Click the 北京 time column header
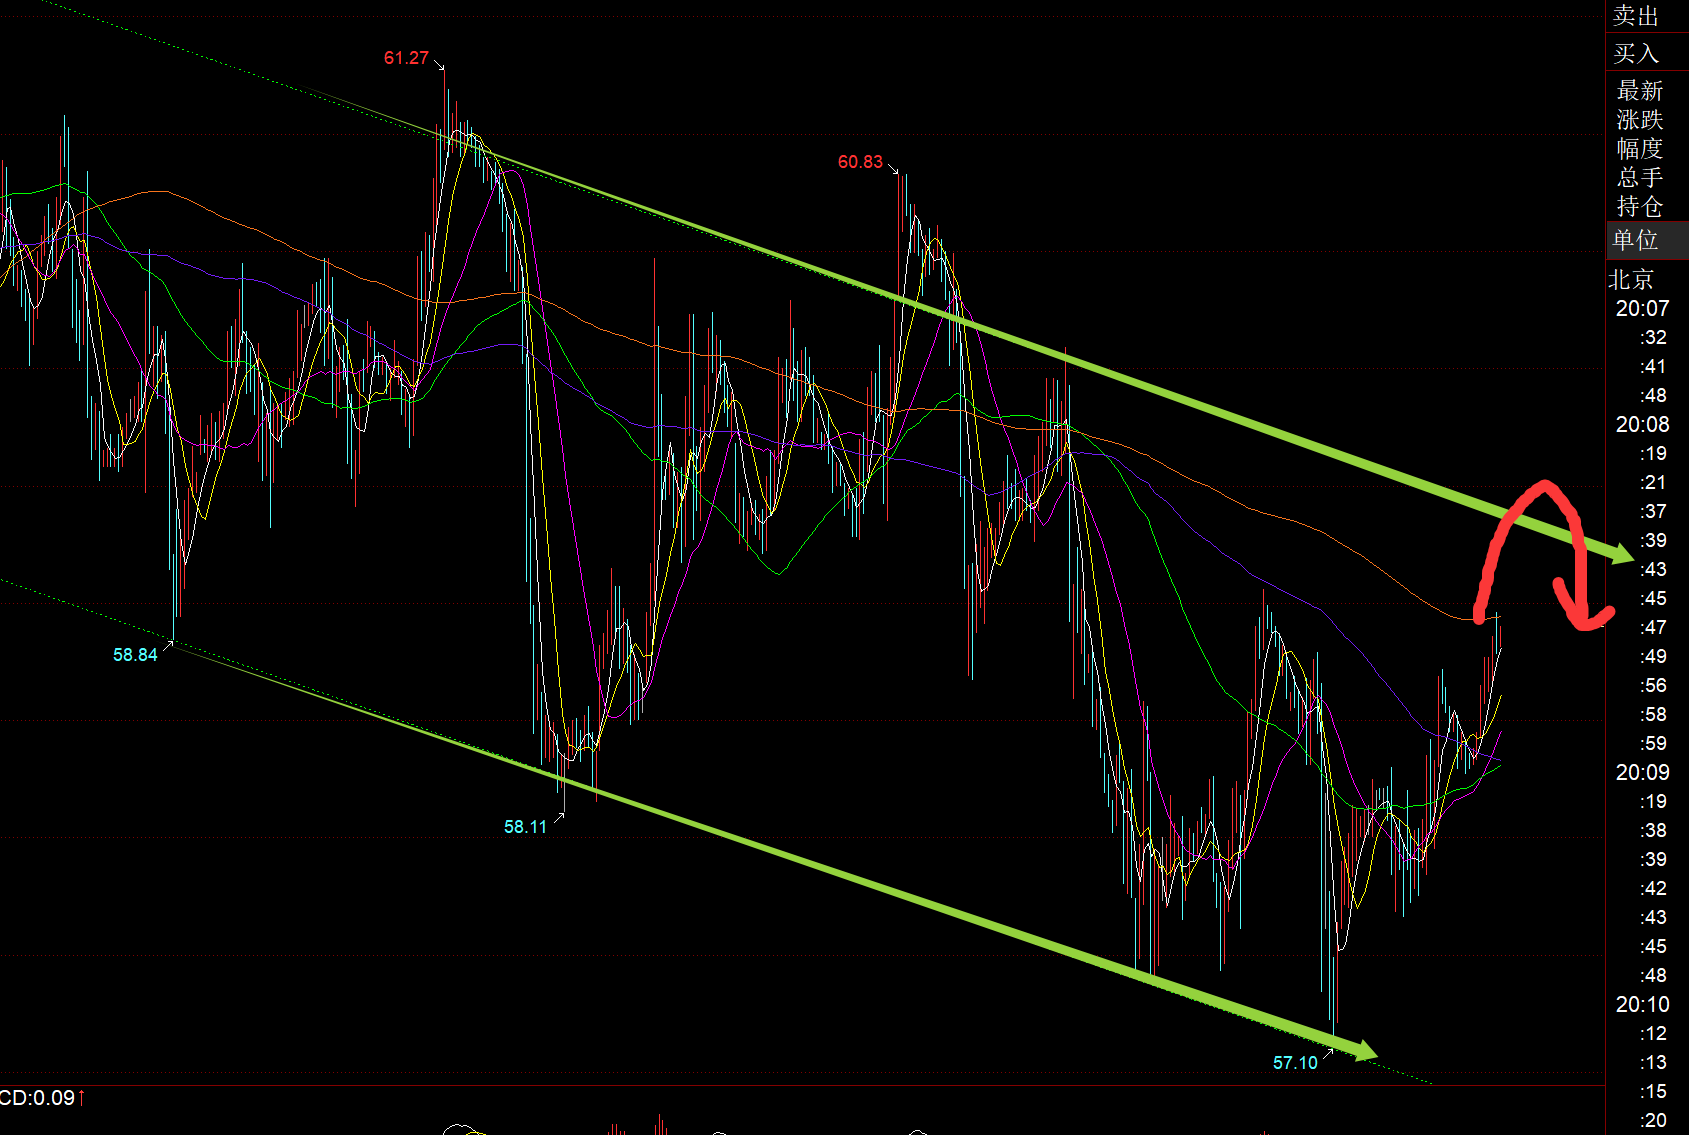The width and height of the screenshot is (1689, 1135). 1631,280
